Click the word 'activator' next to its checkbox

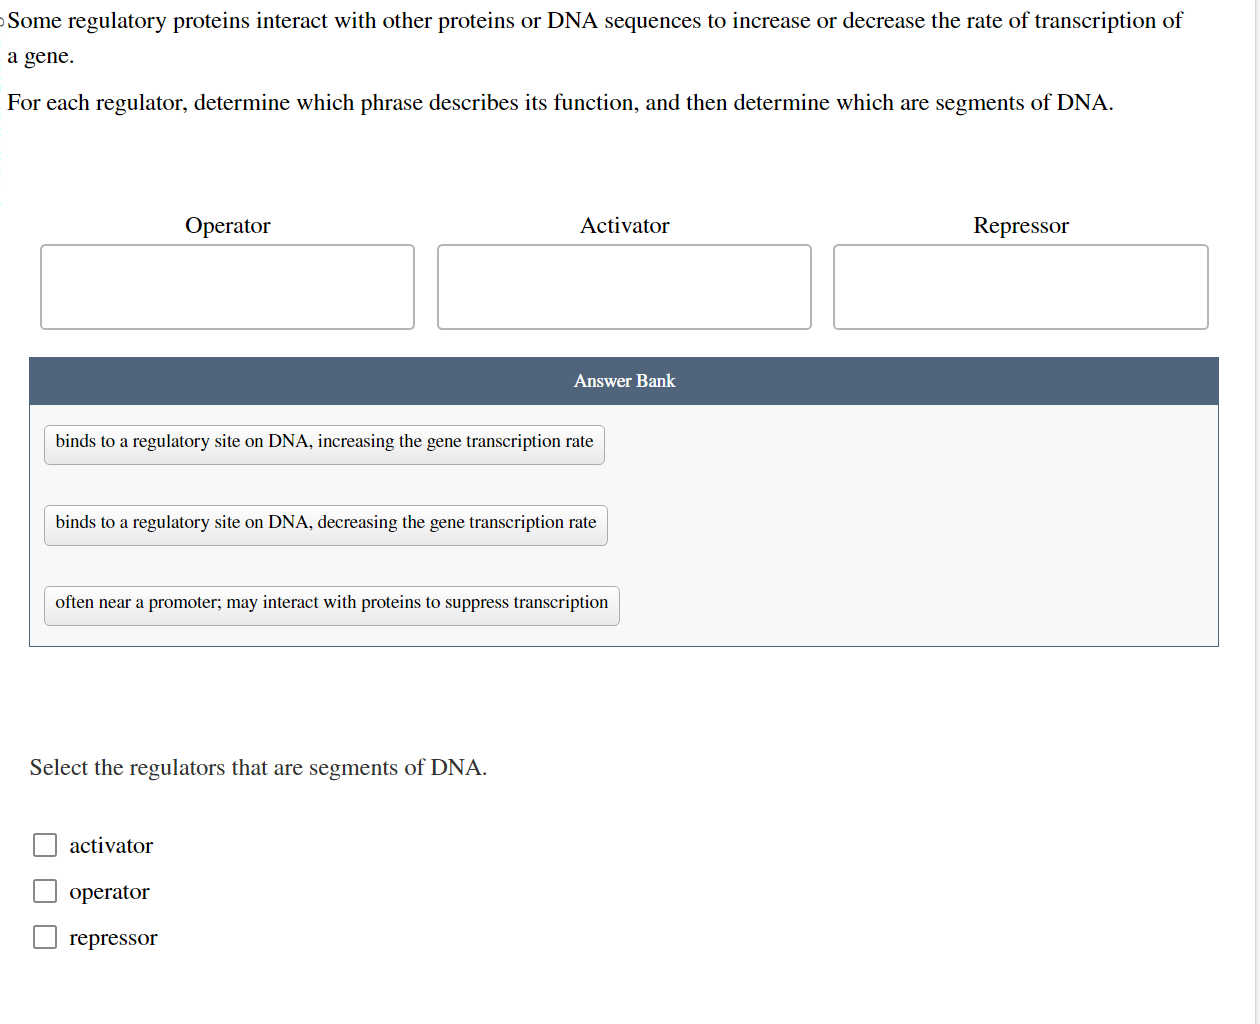coord(111,845)
